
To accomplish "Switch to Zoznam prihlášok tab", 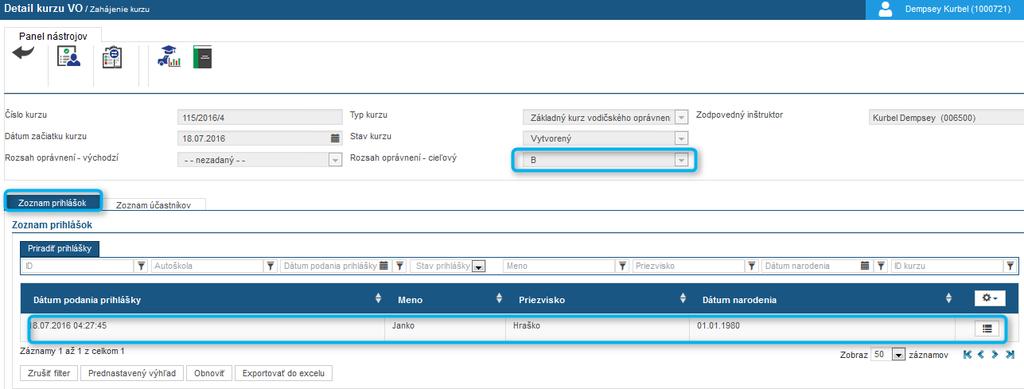I will point(53,203).
